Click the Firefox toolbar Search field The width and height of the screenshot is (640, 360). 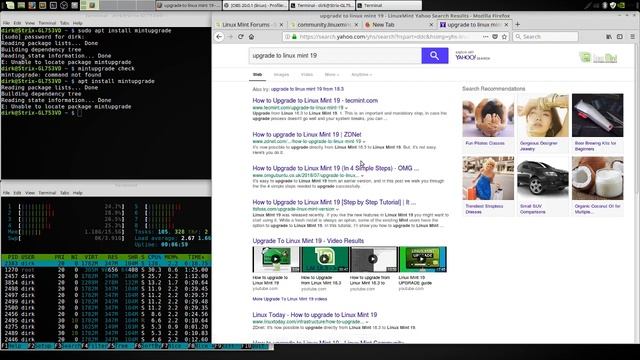click(546, 37)
